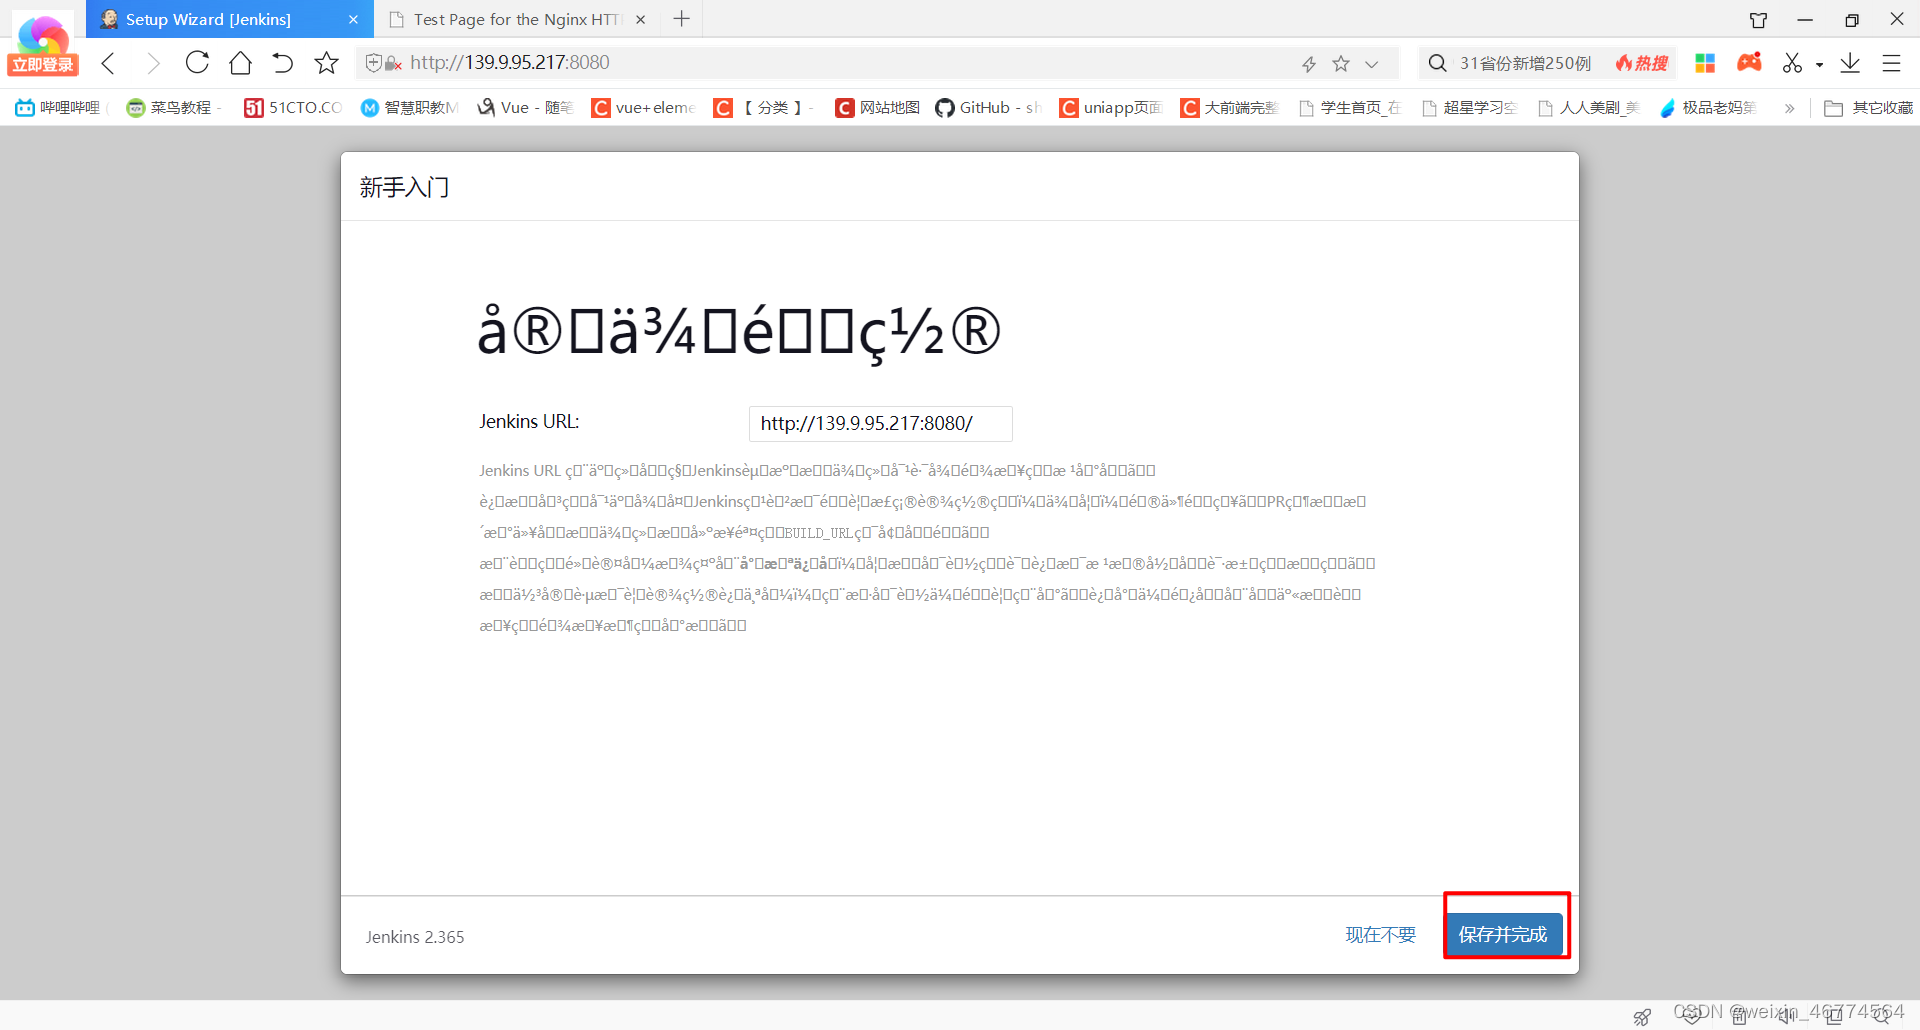This screenshot has height=1030, width=1920.
Task: Open the colorful apps grid icon
Action: tap(1705, 63)
